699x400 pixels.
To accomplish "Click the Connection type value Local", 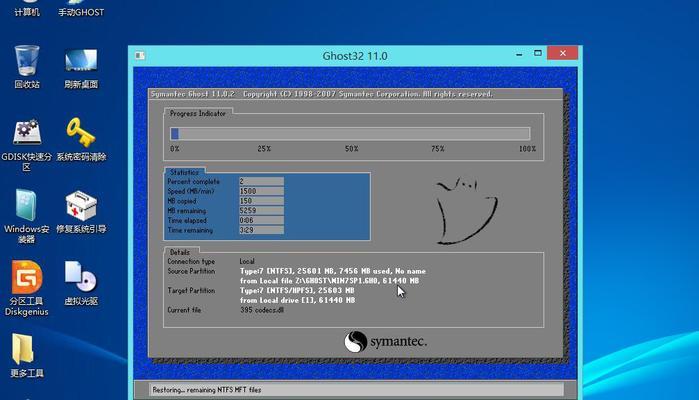I will click(x=247, y=261).
